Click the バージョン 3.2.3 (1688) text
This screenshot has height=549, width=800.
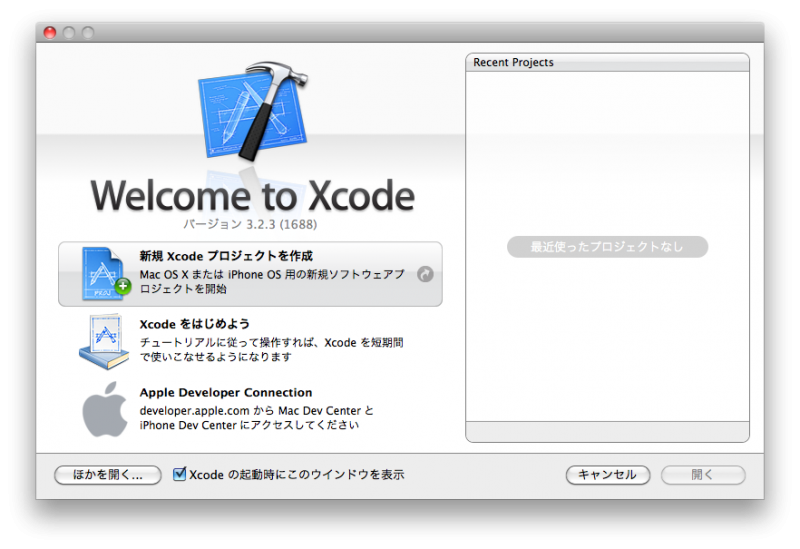pos(250,224)
